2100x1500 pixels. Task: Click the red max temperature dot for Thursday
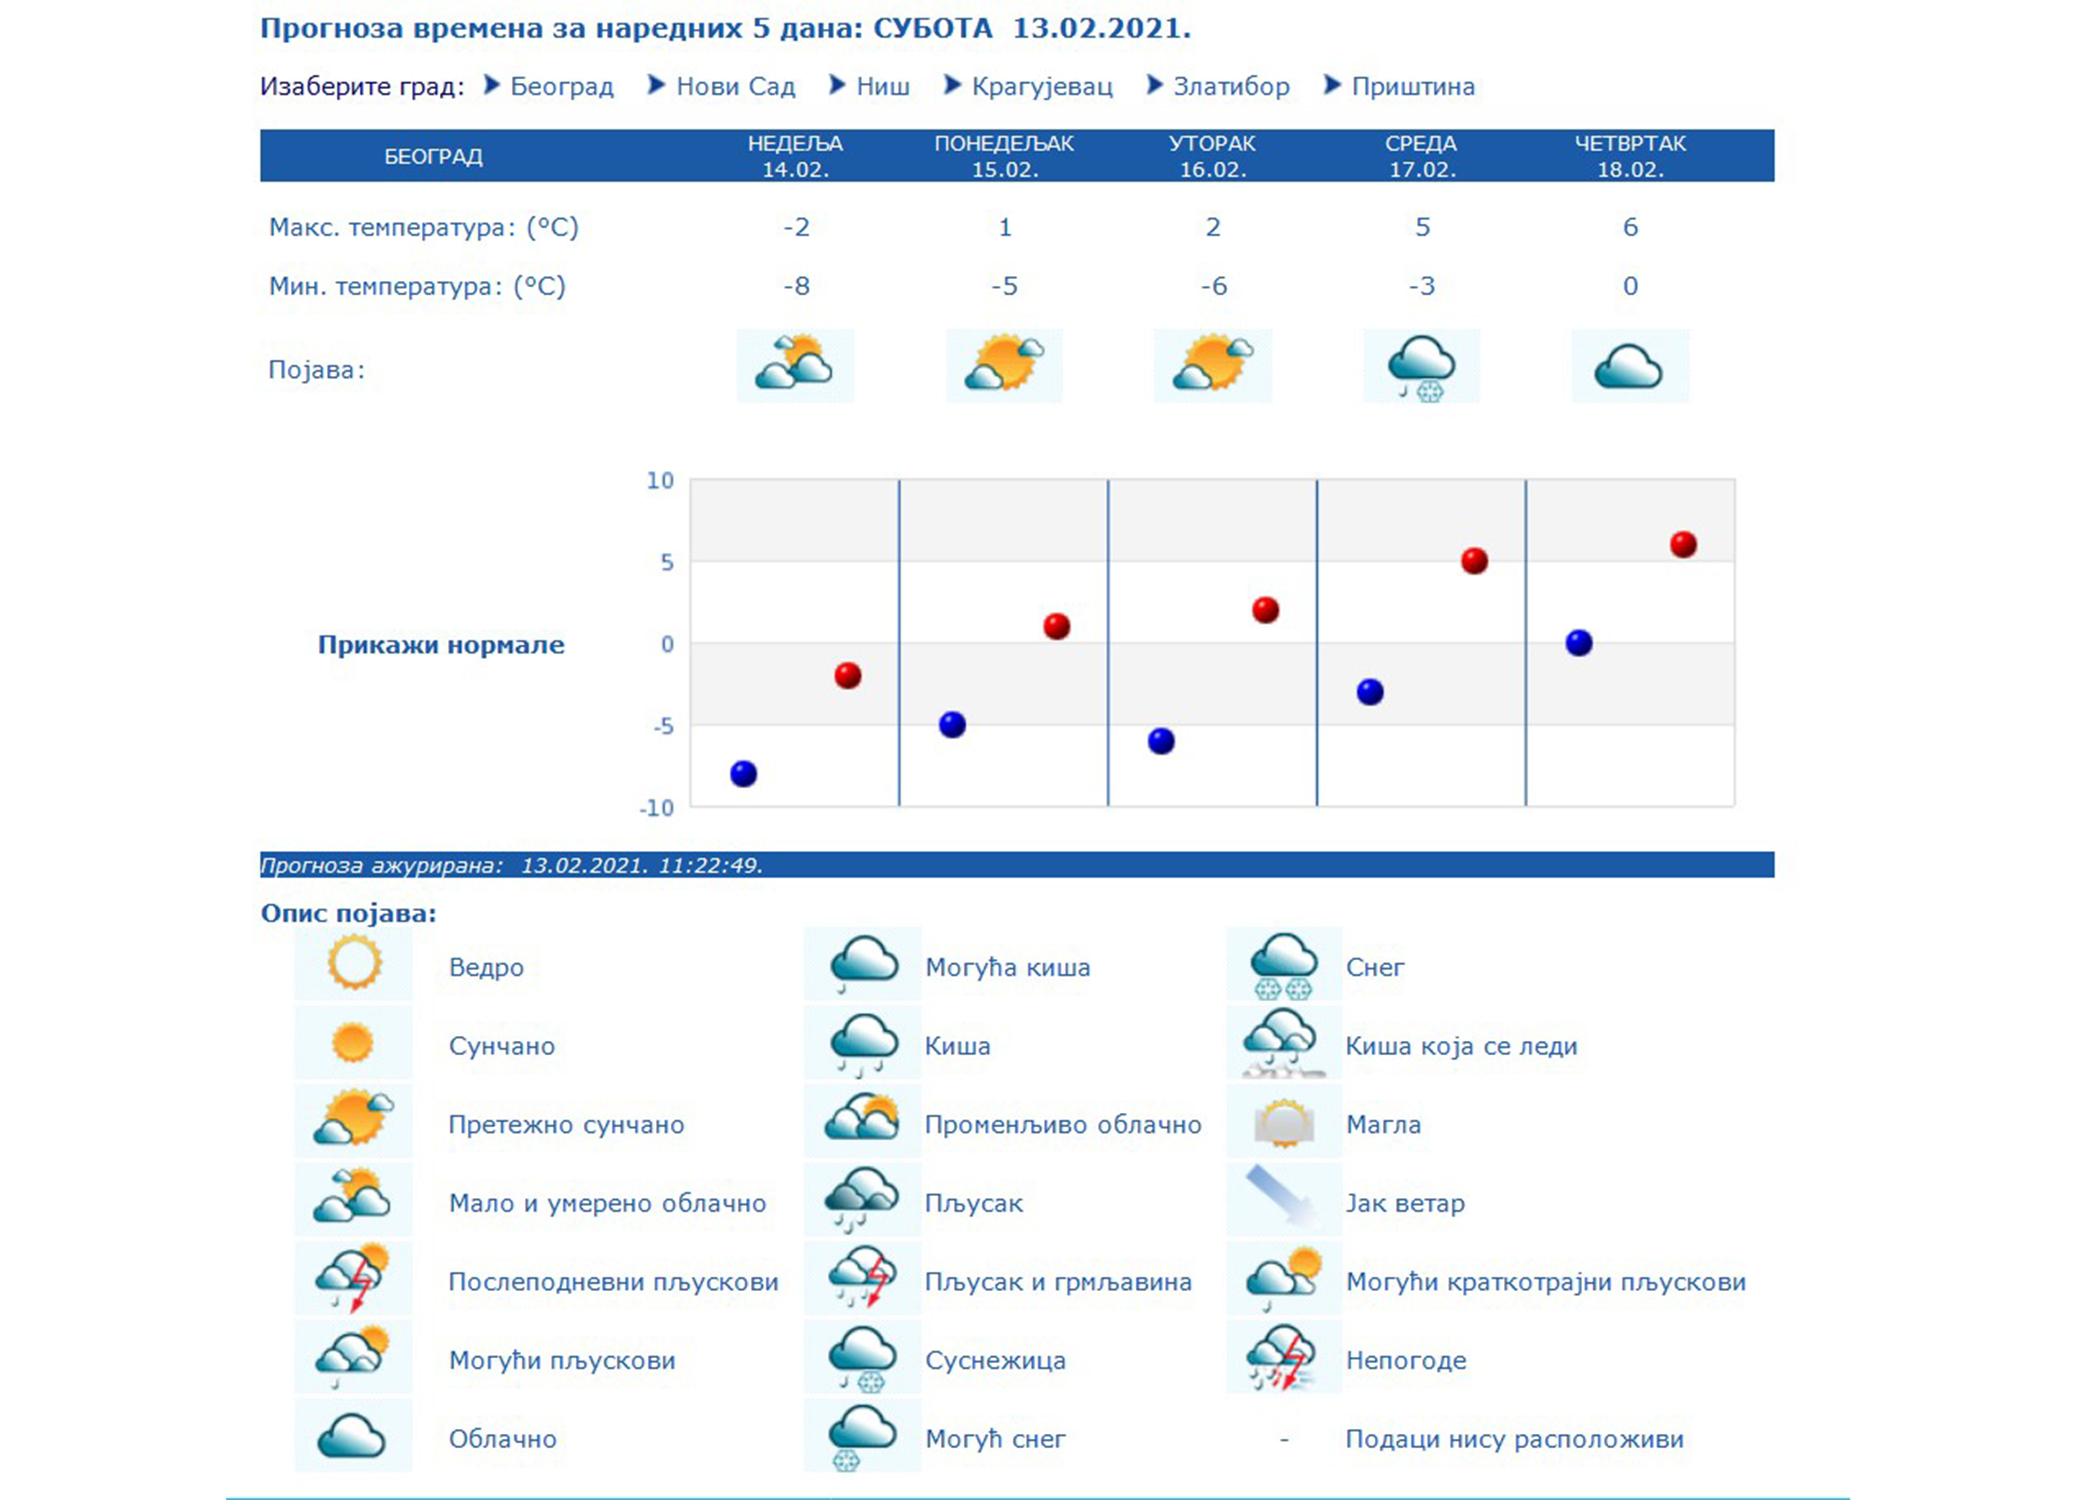[x=1683, y=545]
